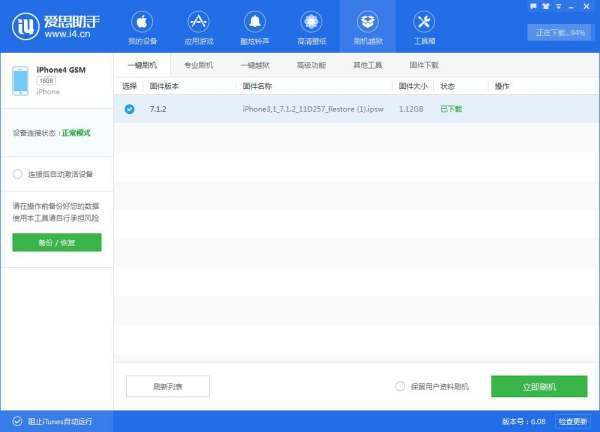Click the 已下载 downloaded status text
The height and width of the screenshot is (432, 600).
[x=451, y=109]
